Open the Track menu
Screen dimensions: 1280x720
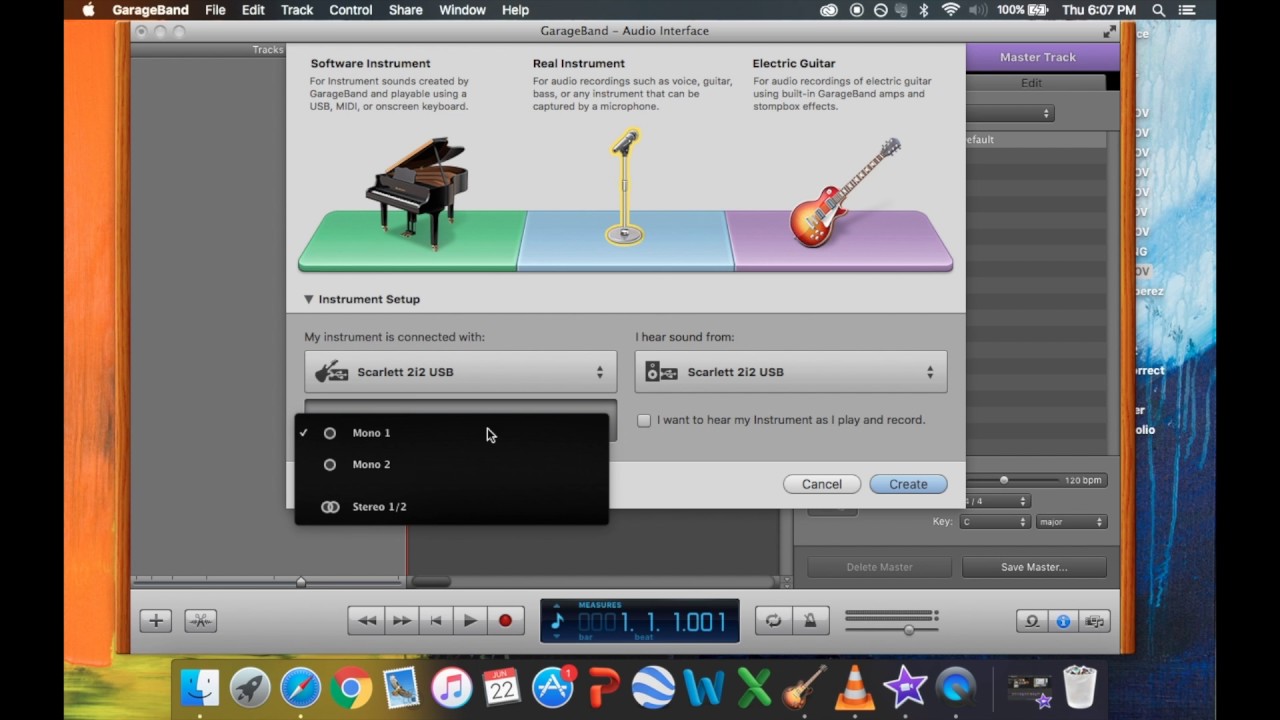pyautogui.click(x=297, y=10)
